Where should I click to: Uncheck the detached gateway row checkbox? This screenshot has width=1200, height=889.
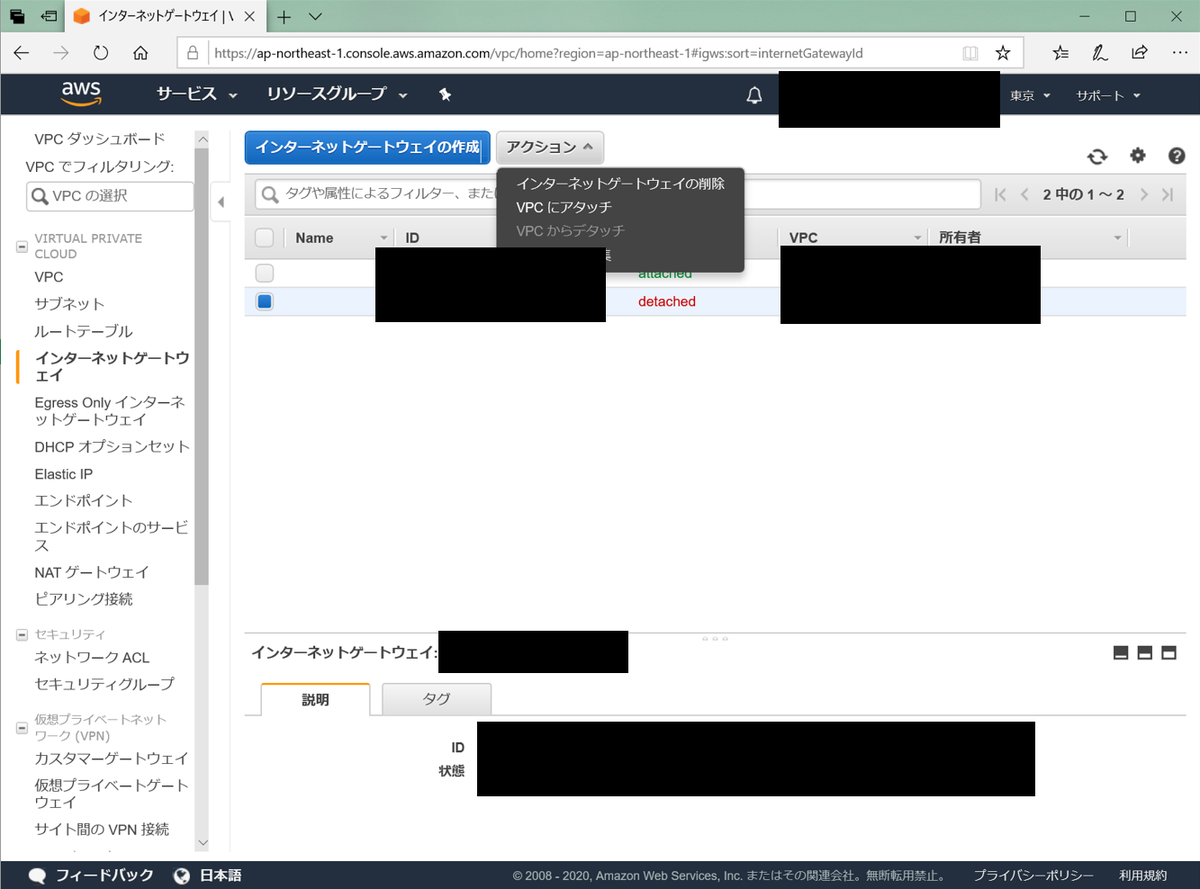(264, 301)
